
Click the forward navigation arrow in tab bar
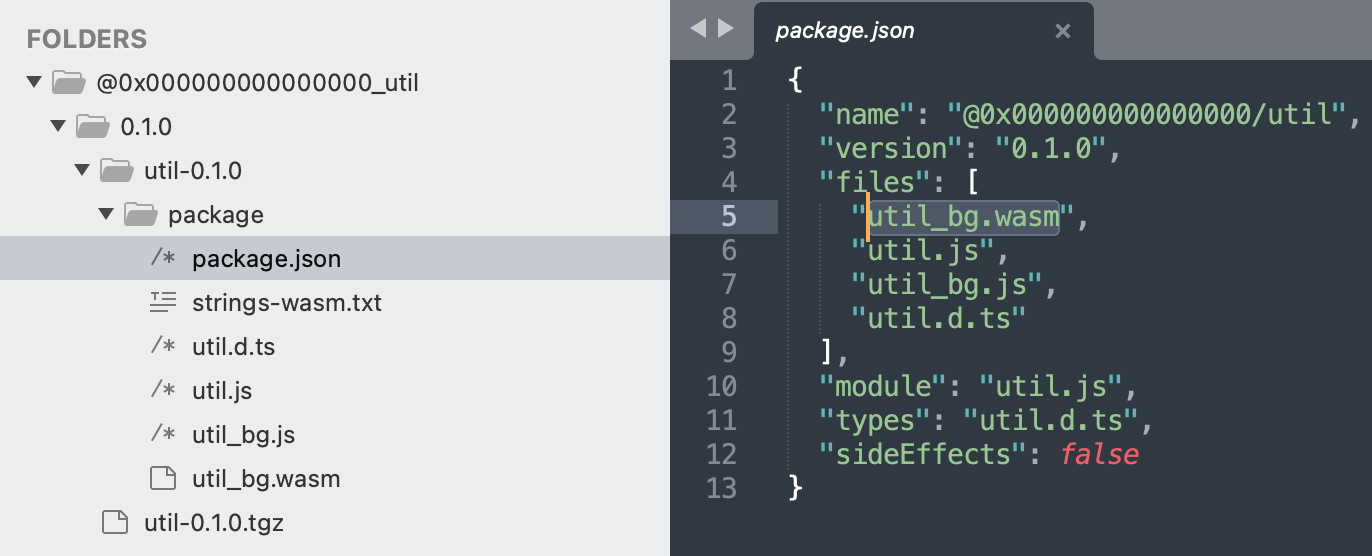click(x=725, y=29)
